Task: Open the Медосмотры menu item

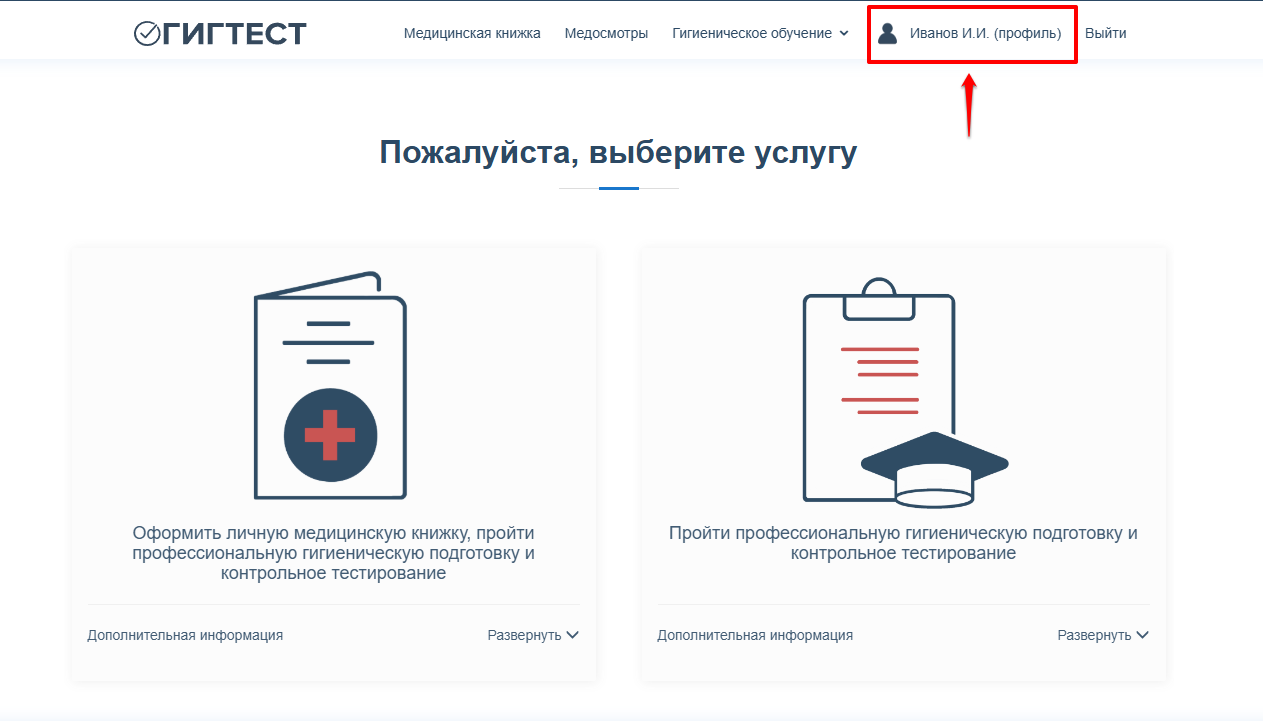Action: click(x=606, y=32)
